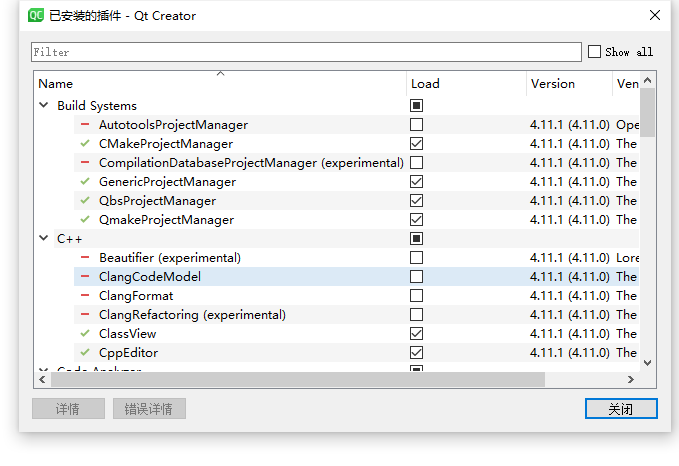Select the CppEditor plugin row
Image resolution: width=679 pixels, height=466 pixels.
coord(356,353)
